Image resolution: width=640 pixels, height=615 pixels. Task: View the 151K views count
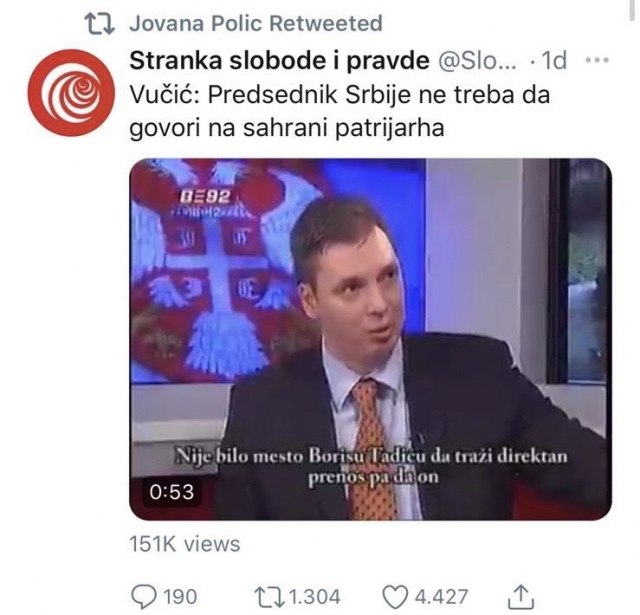185,544
